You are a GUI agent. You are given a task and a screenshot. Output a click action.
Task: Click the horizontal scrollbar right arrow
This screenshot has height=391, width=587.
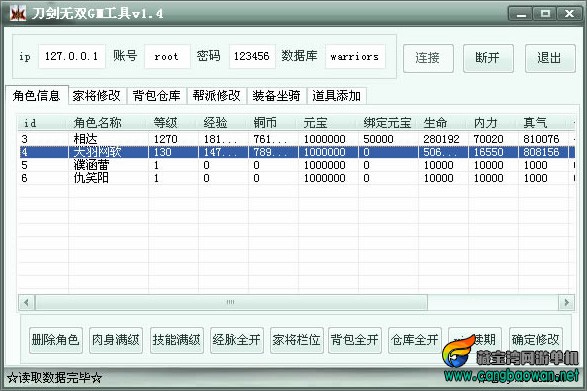coord(566,302)
